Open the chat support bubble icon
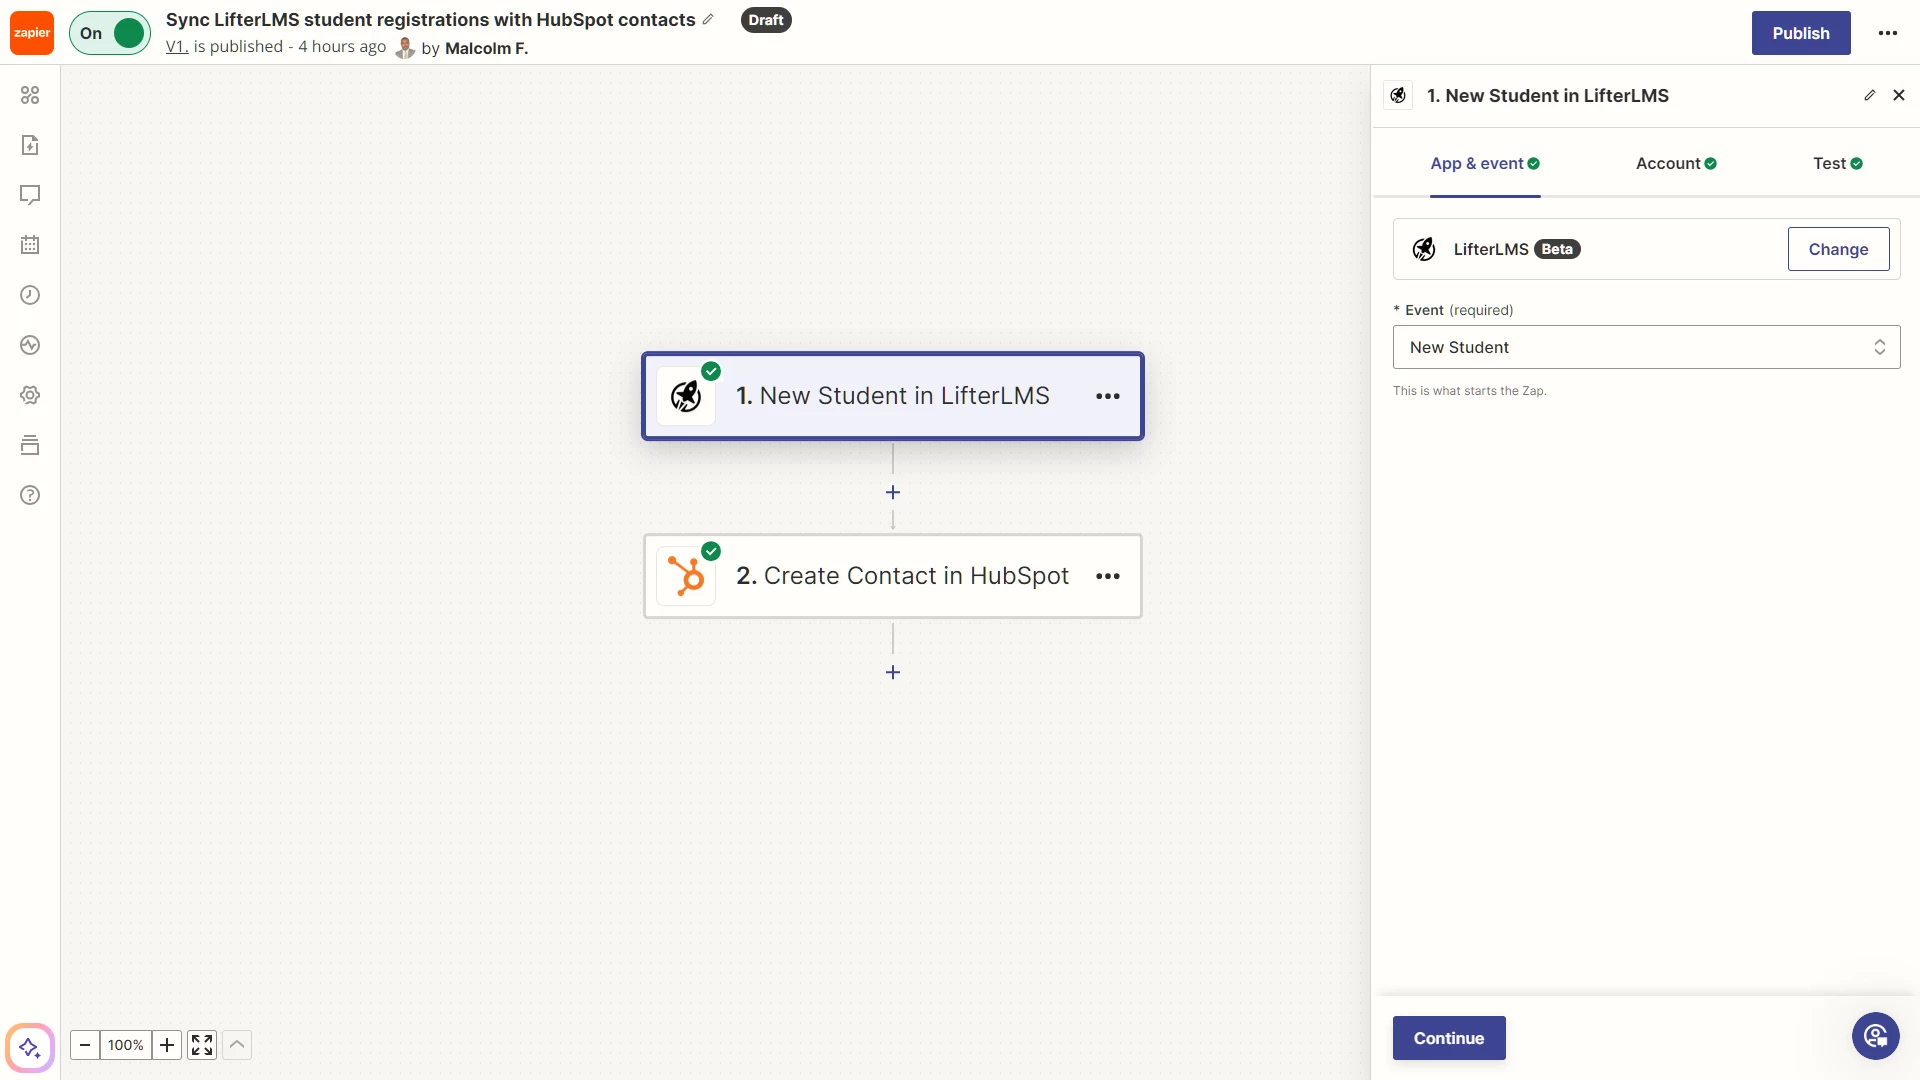 1875,1036
